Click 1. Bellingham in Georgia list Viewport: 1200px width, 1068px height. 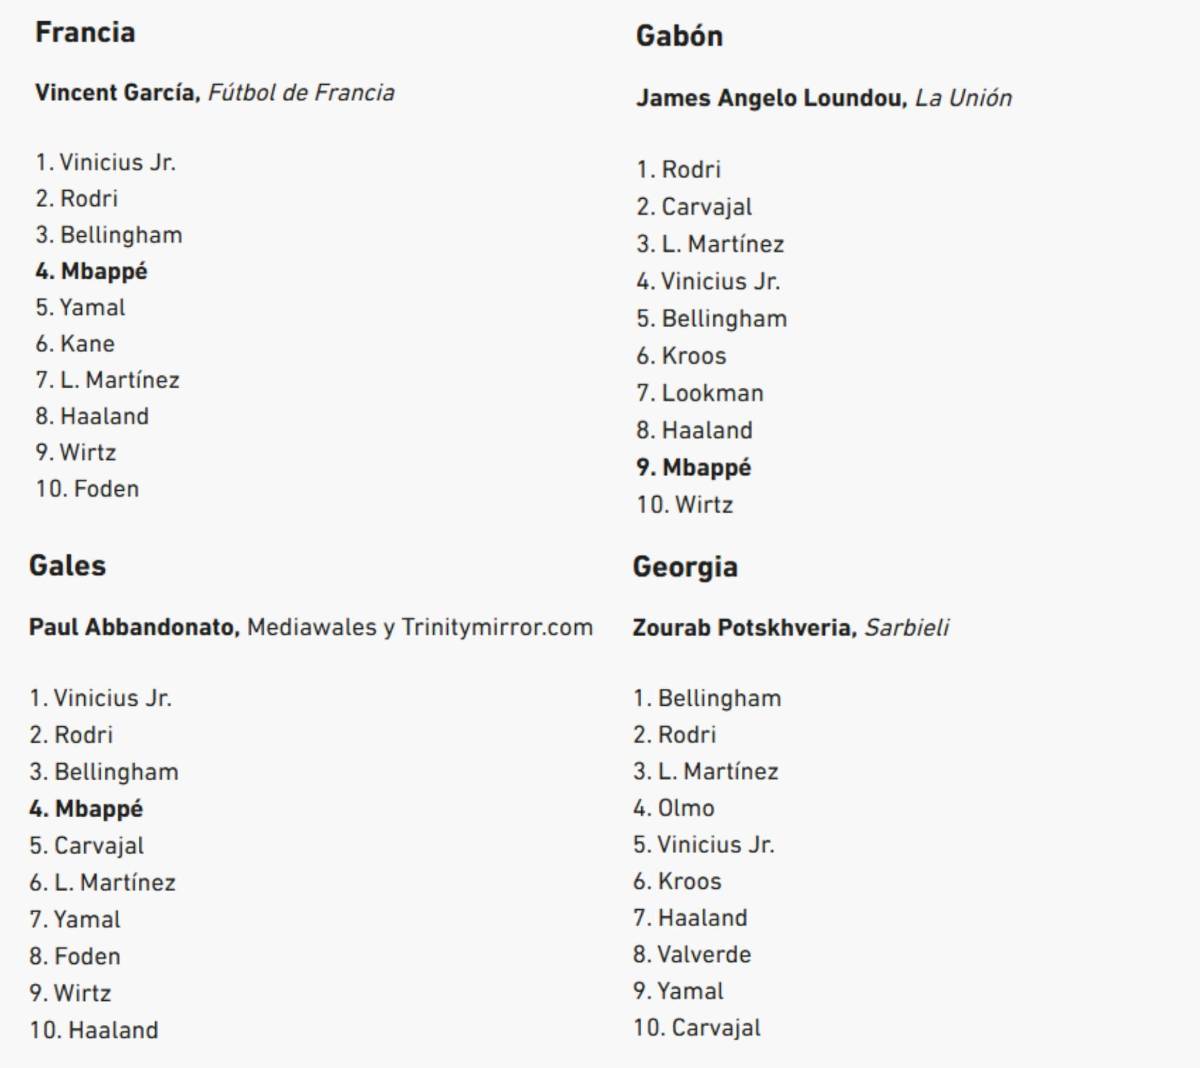707,698
